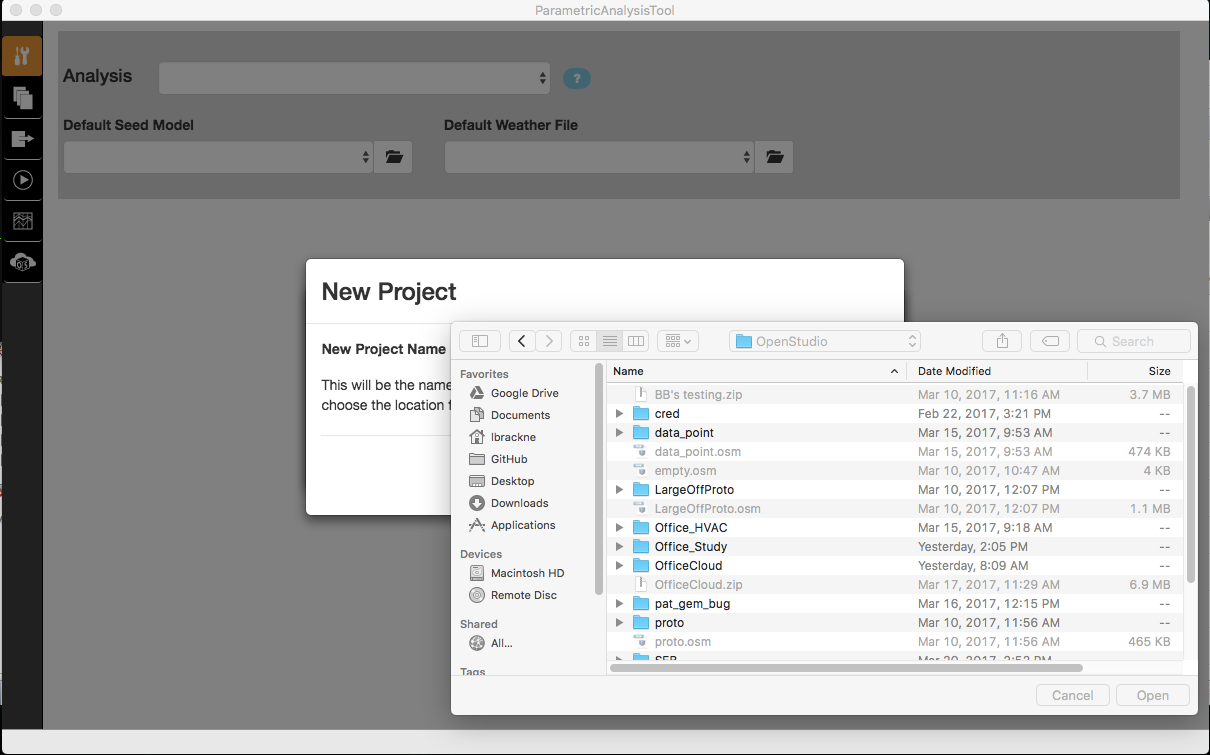Click the Outputs arrow icon in sidebar
1210x755 pixels.
(22, 139)
